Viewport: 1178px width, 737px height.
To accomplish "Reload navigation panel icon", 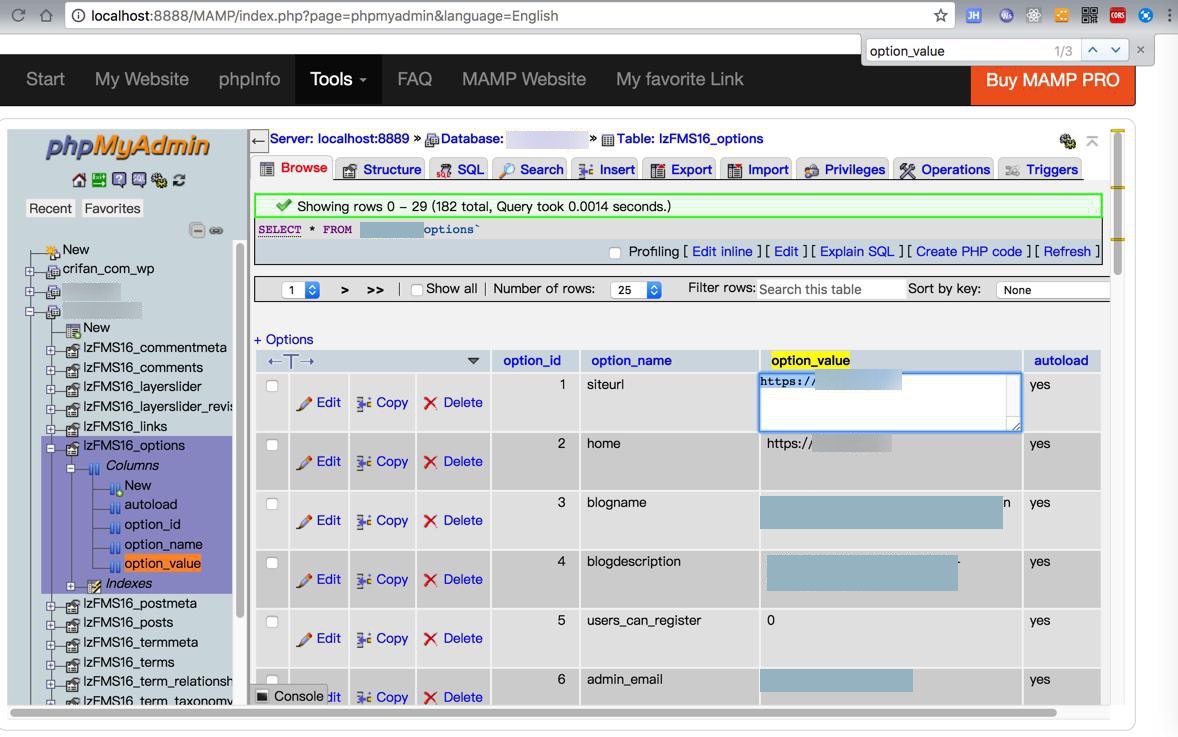I will (x=179, y=180).
